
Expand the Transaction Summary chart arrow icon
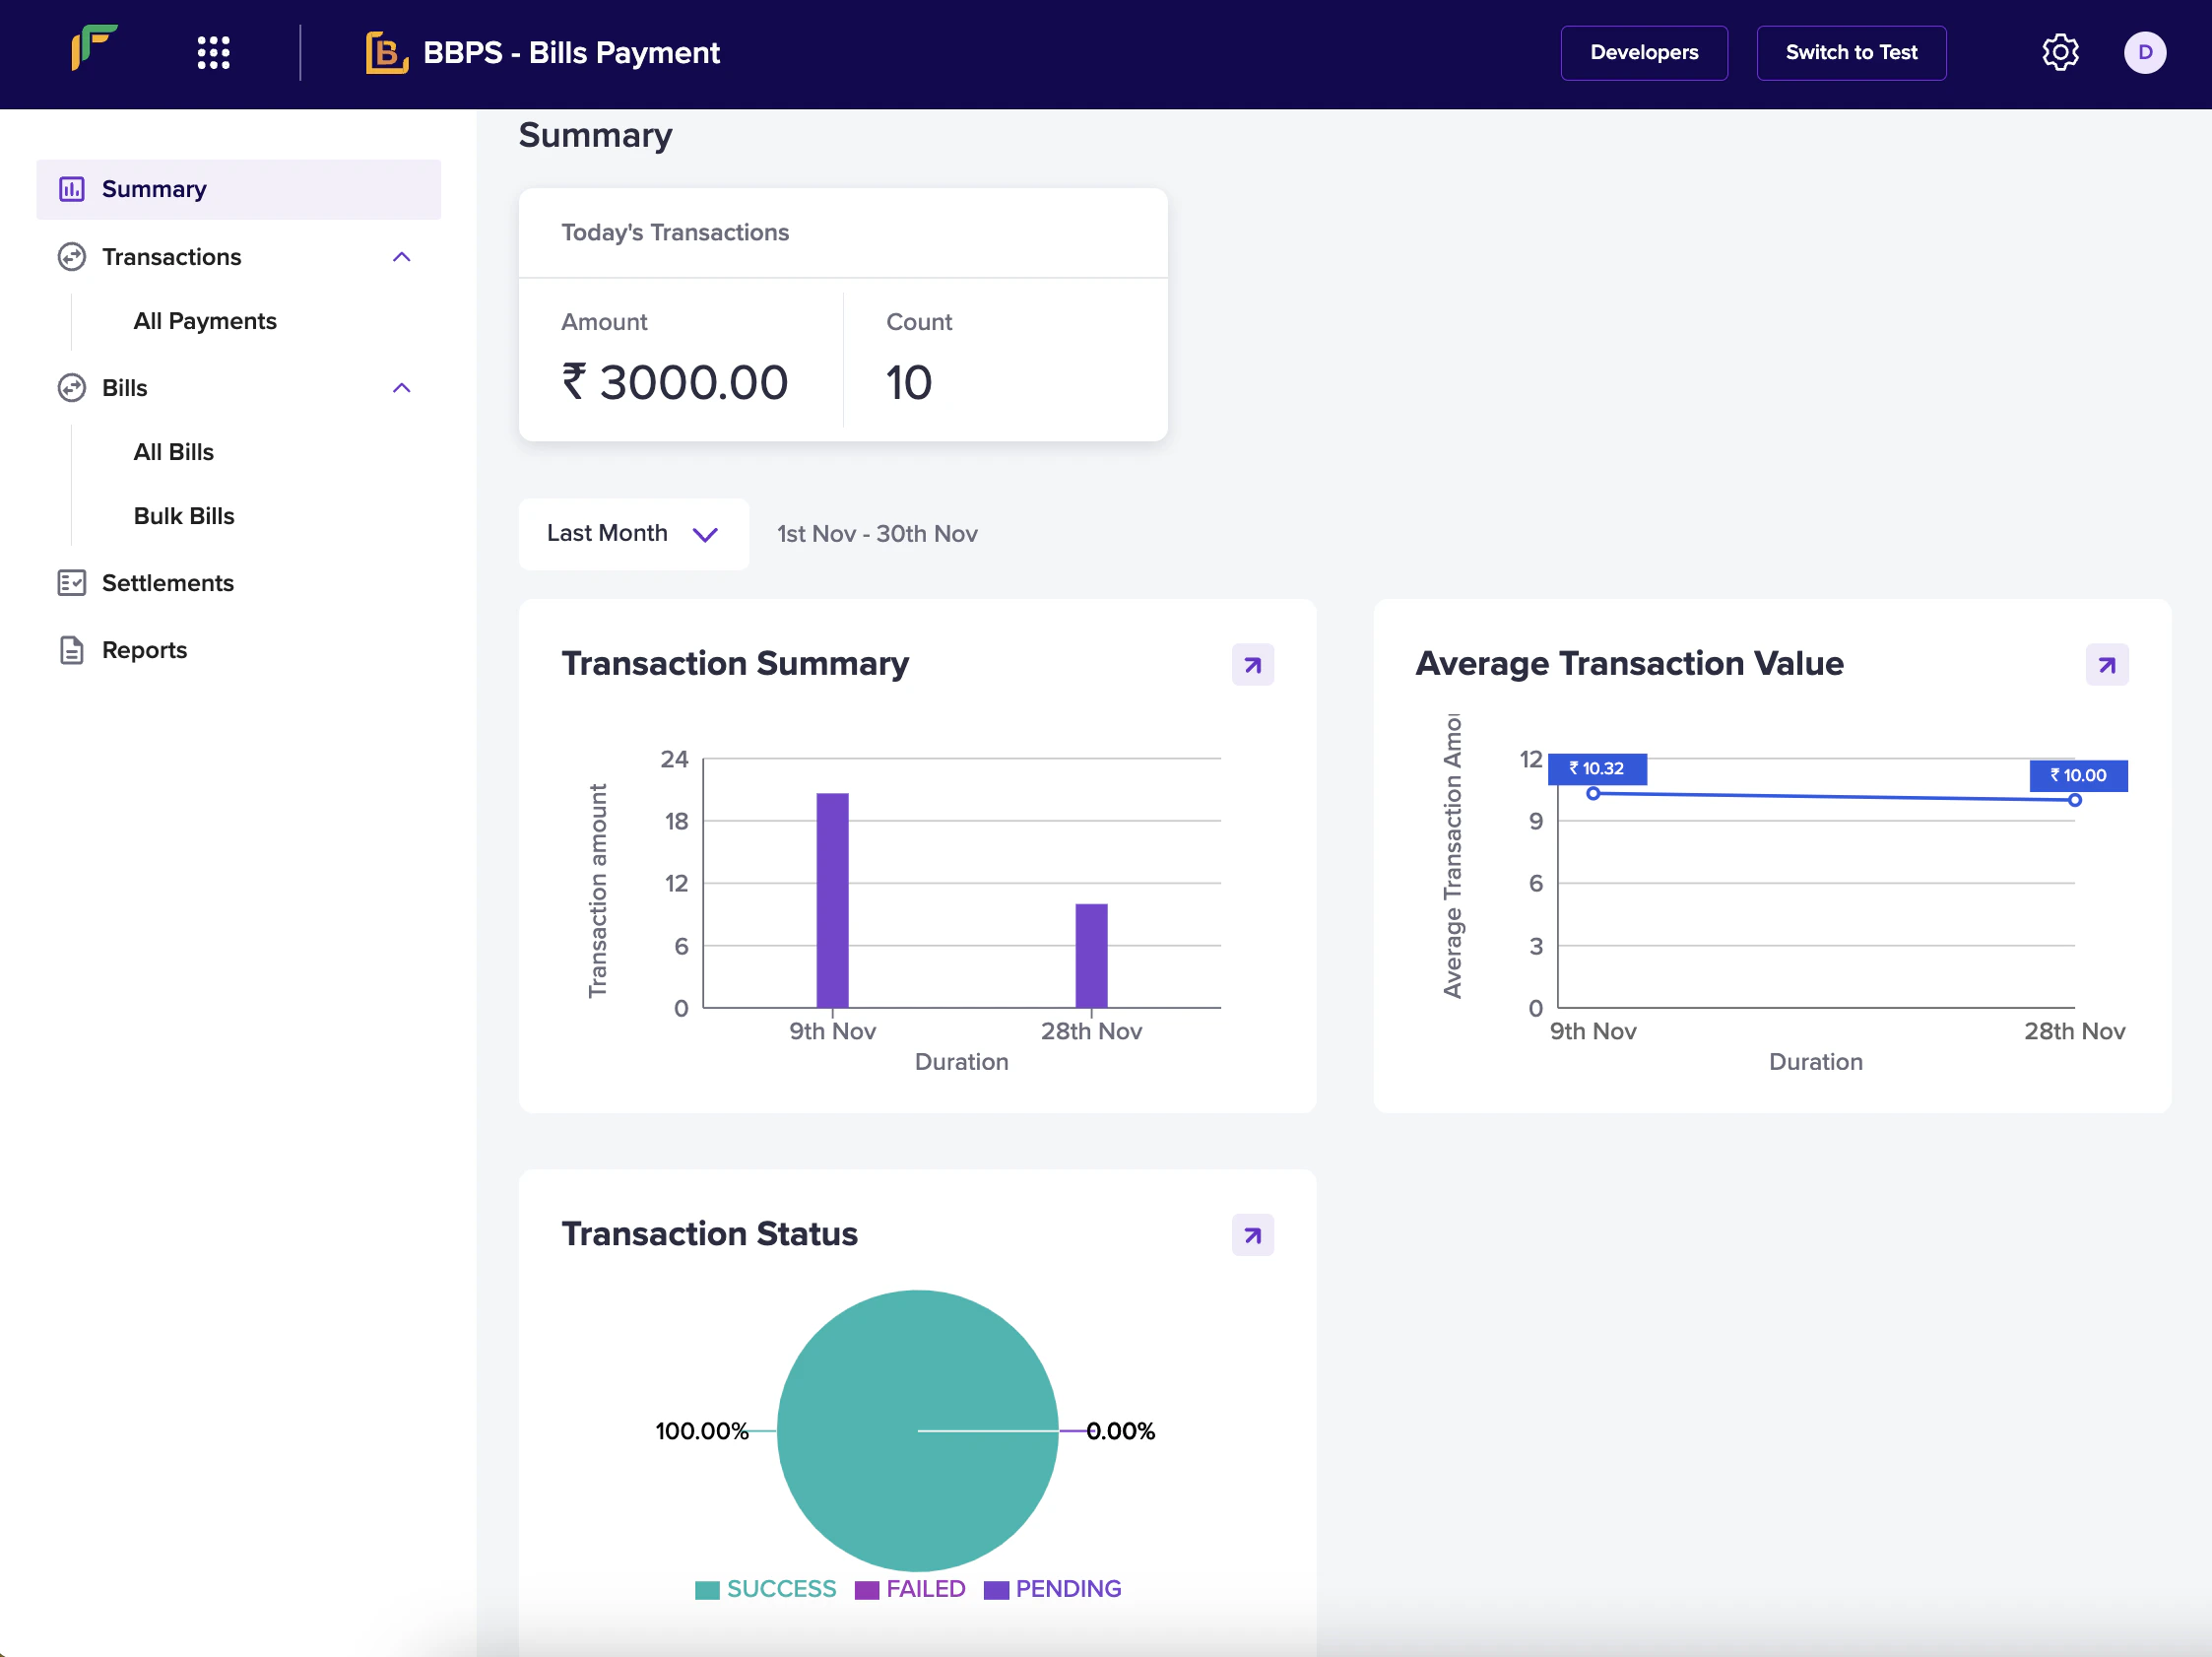(x=1252, y=665)
